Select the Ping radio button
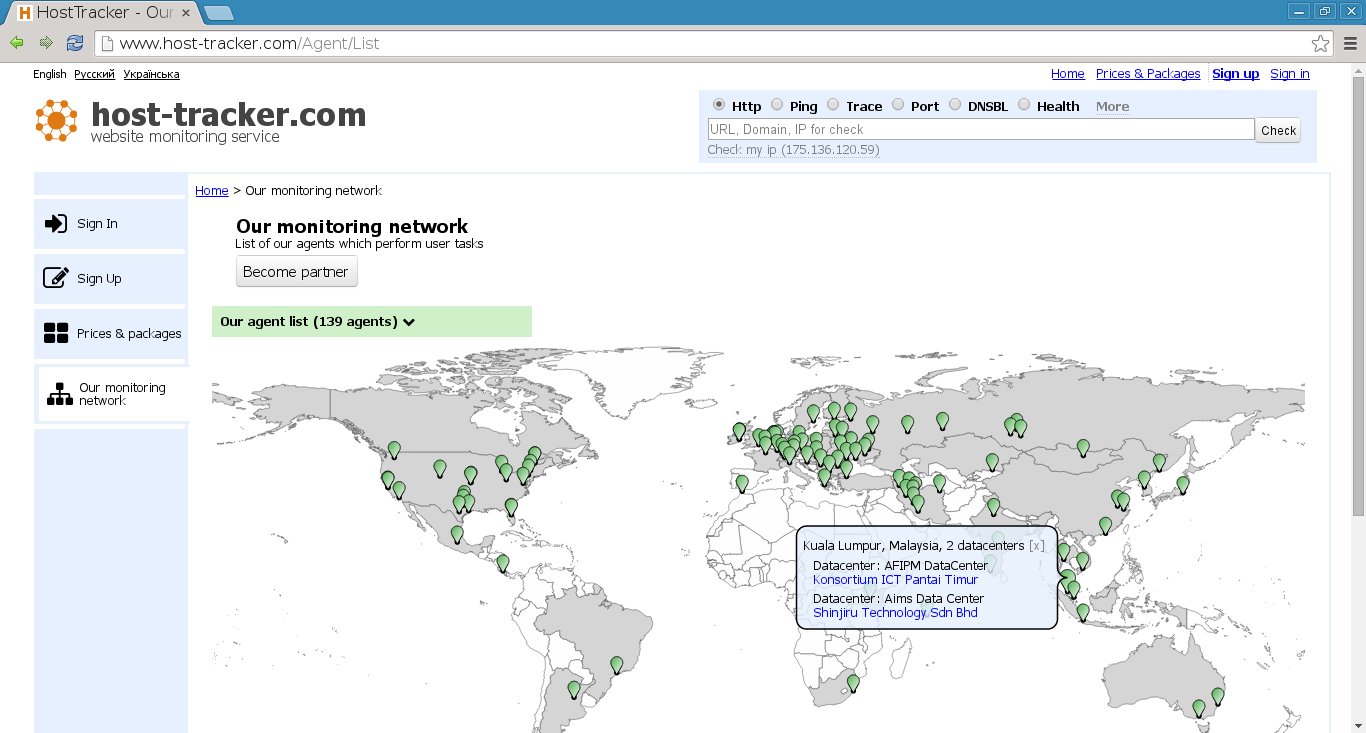The height and width of the screenshot is (733, 1366). [777, 105]
